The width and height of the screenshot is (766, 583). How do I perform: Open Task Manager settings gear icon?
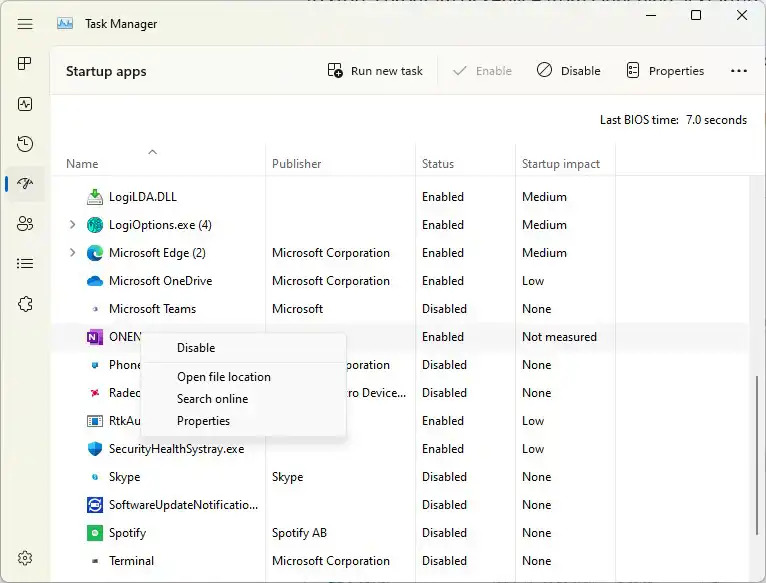26,558
